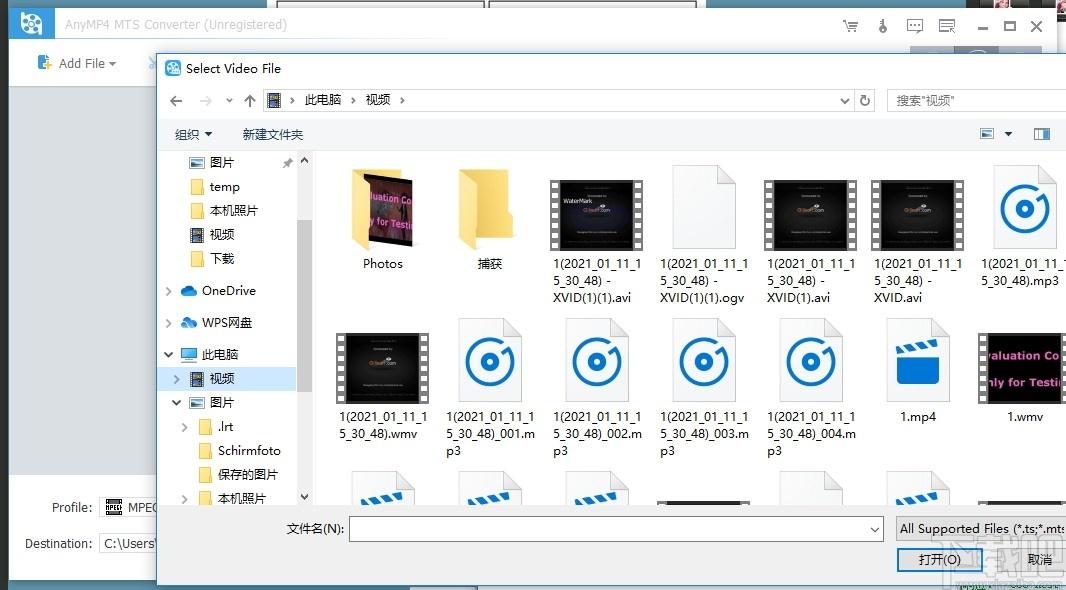Go back in Select Video File dialog
1066x590 pixels.
click(x=176, y=101)
